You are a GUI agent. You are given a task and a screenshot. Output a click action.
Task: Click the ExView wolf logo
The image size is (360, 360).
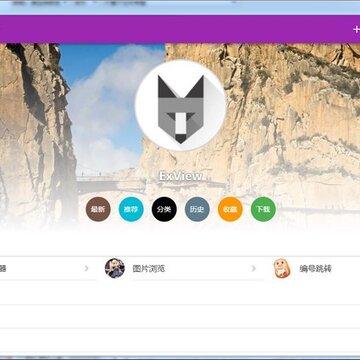[x=181, y=106]
